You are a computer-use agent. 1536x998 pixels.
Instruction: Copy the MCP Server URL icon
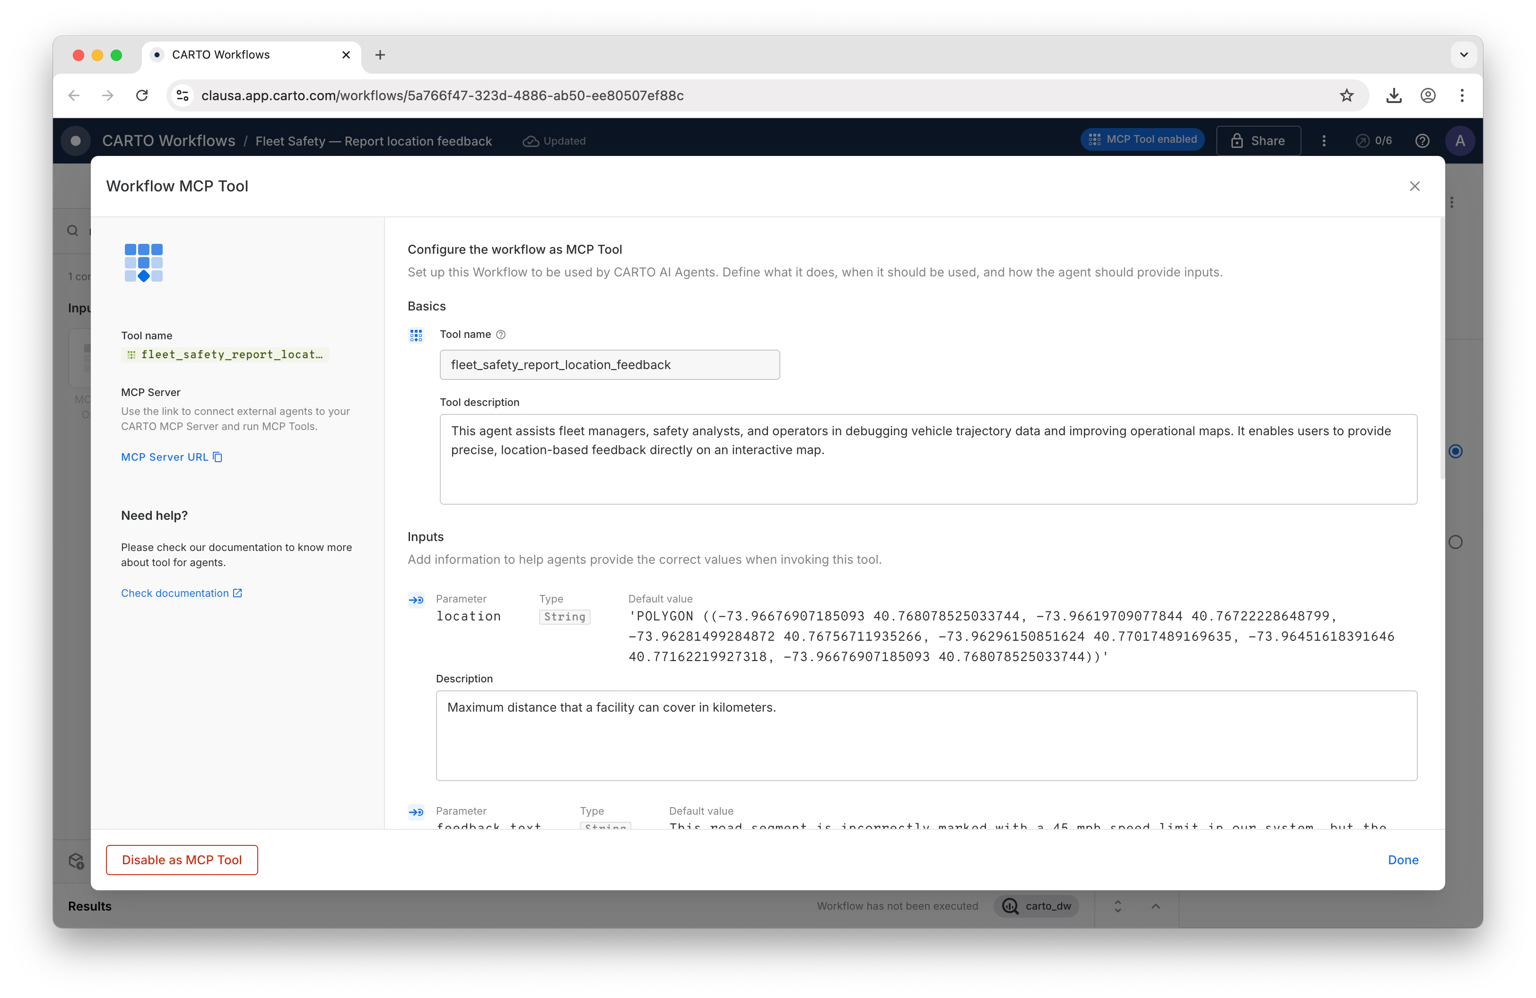pos(218,457)
